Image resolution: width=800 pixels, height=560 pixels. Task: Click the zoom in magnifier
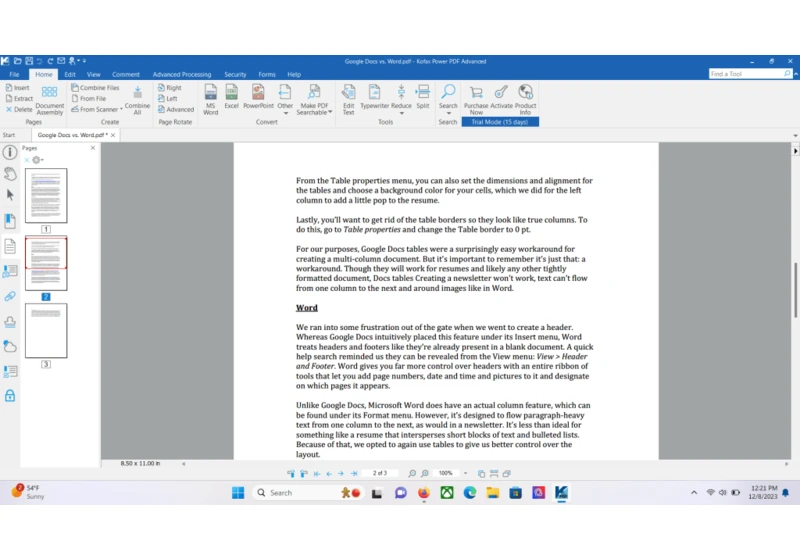[x=424, y=473]
